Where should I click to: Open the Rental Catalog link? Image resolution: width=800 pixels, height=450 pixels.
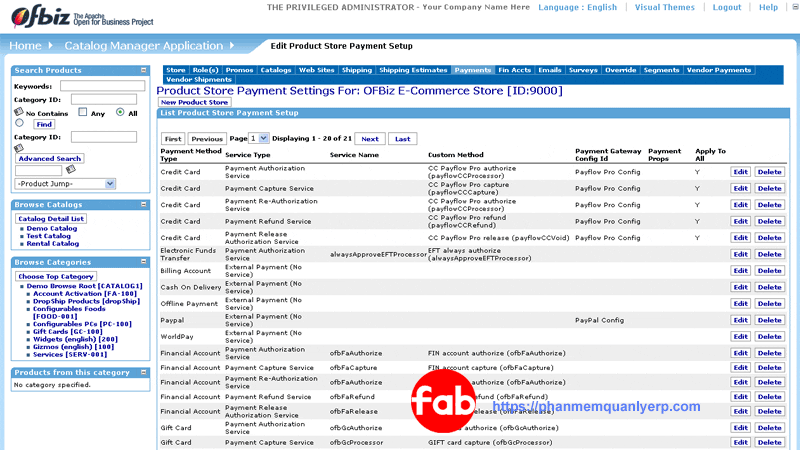pos(53,244)
